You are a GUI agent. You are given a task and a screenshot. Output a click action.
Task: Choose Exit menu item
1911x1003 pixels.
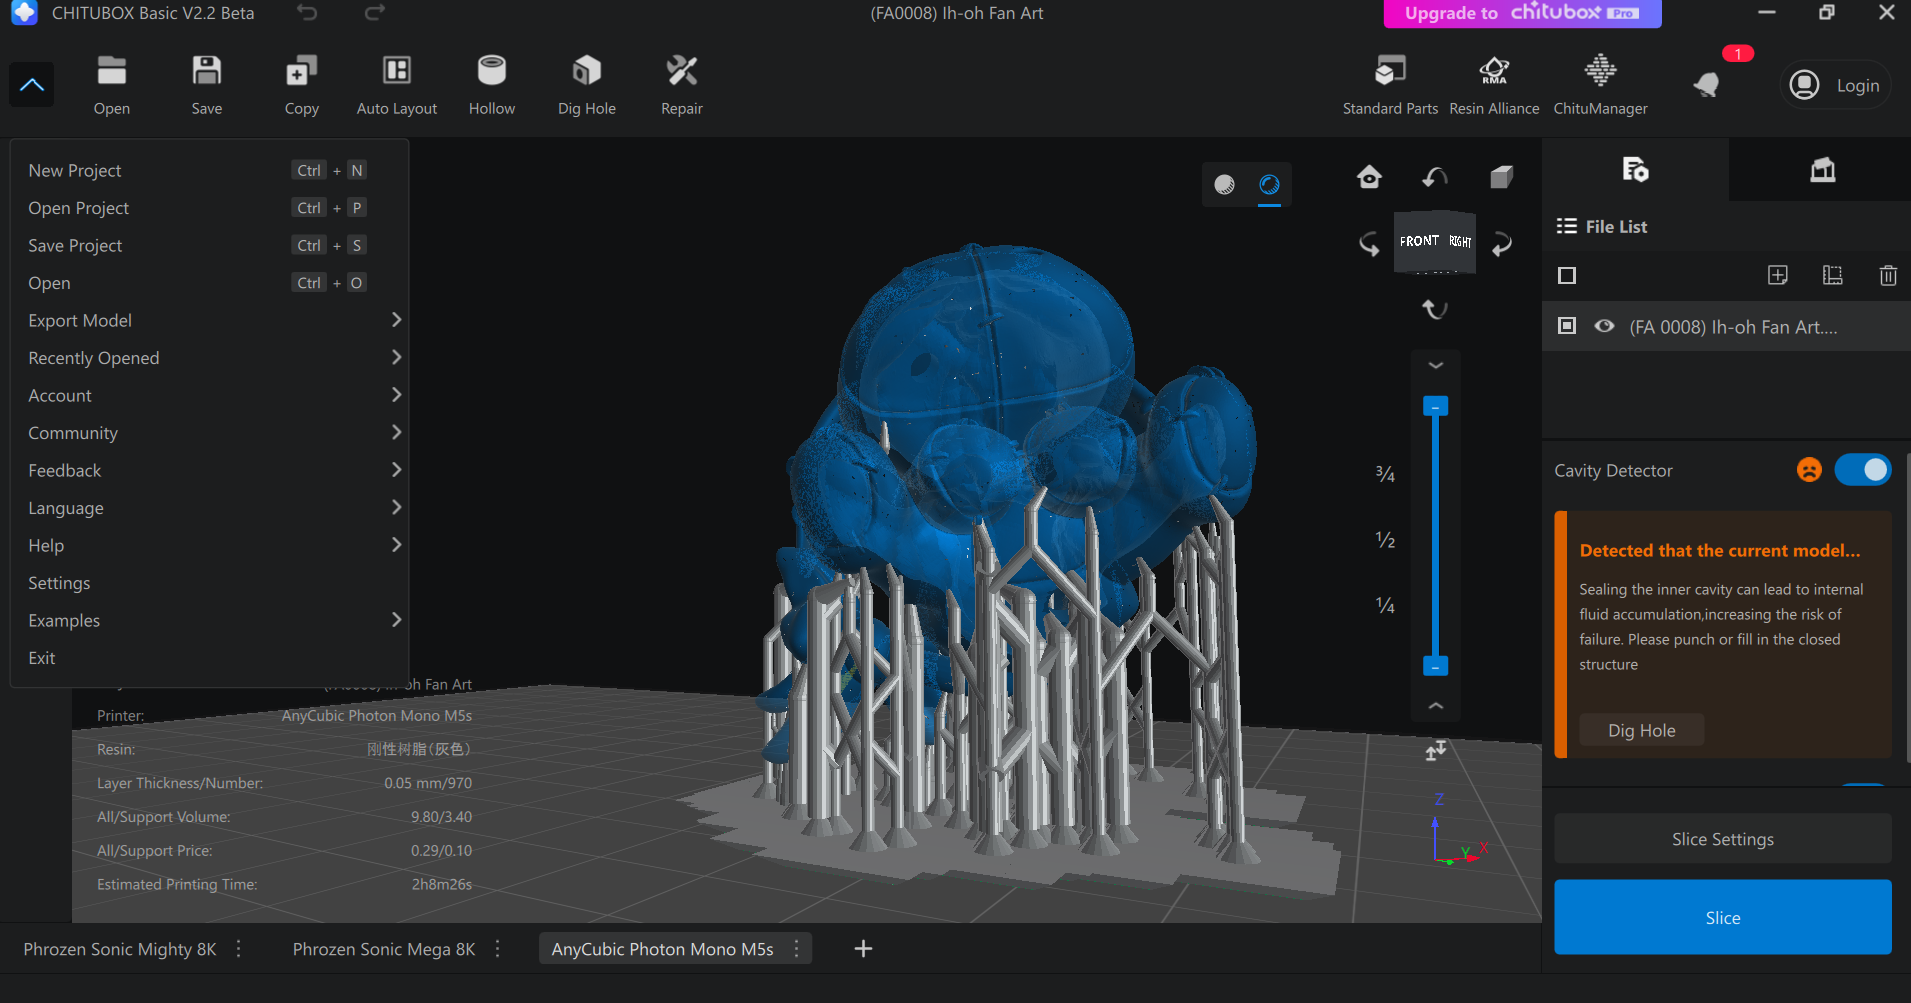click(209, 657)
